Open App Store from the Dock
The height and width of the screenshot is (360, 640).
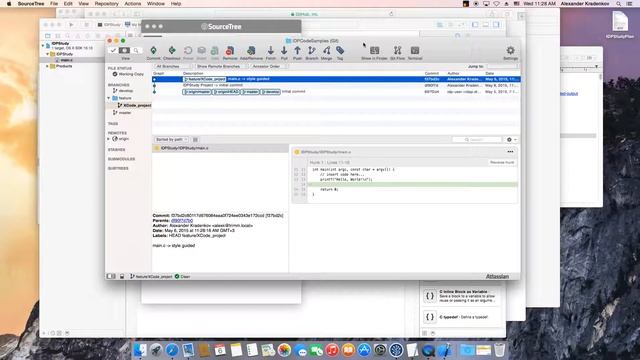point(364,350)
